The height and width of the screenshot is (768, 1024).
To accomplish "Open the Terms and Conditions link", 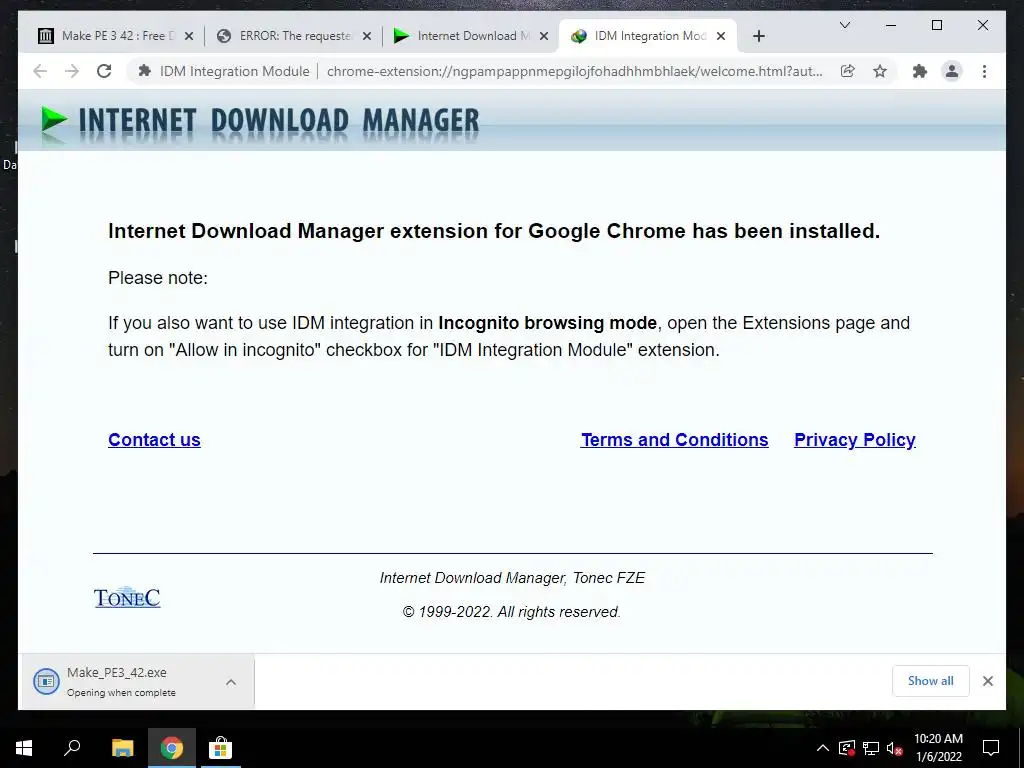I will [x=675, y=440].
